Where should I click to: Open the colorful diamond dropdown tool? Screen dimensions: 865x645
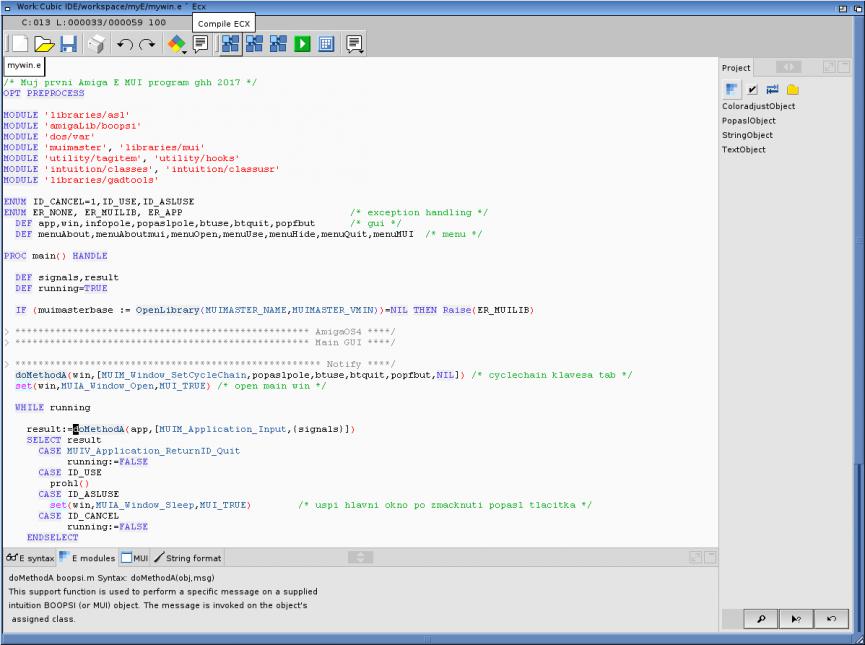click(176, 43)
